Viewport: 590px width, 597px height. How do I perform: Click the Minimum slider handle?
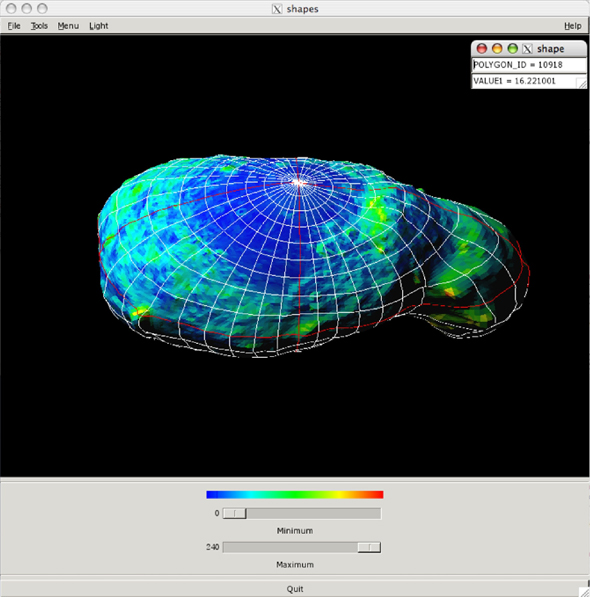pyautogui.click(x=234, y=513)
